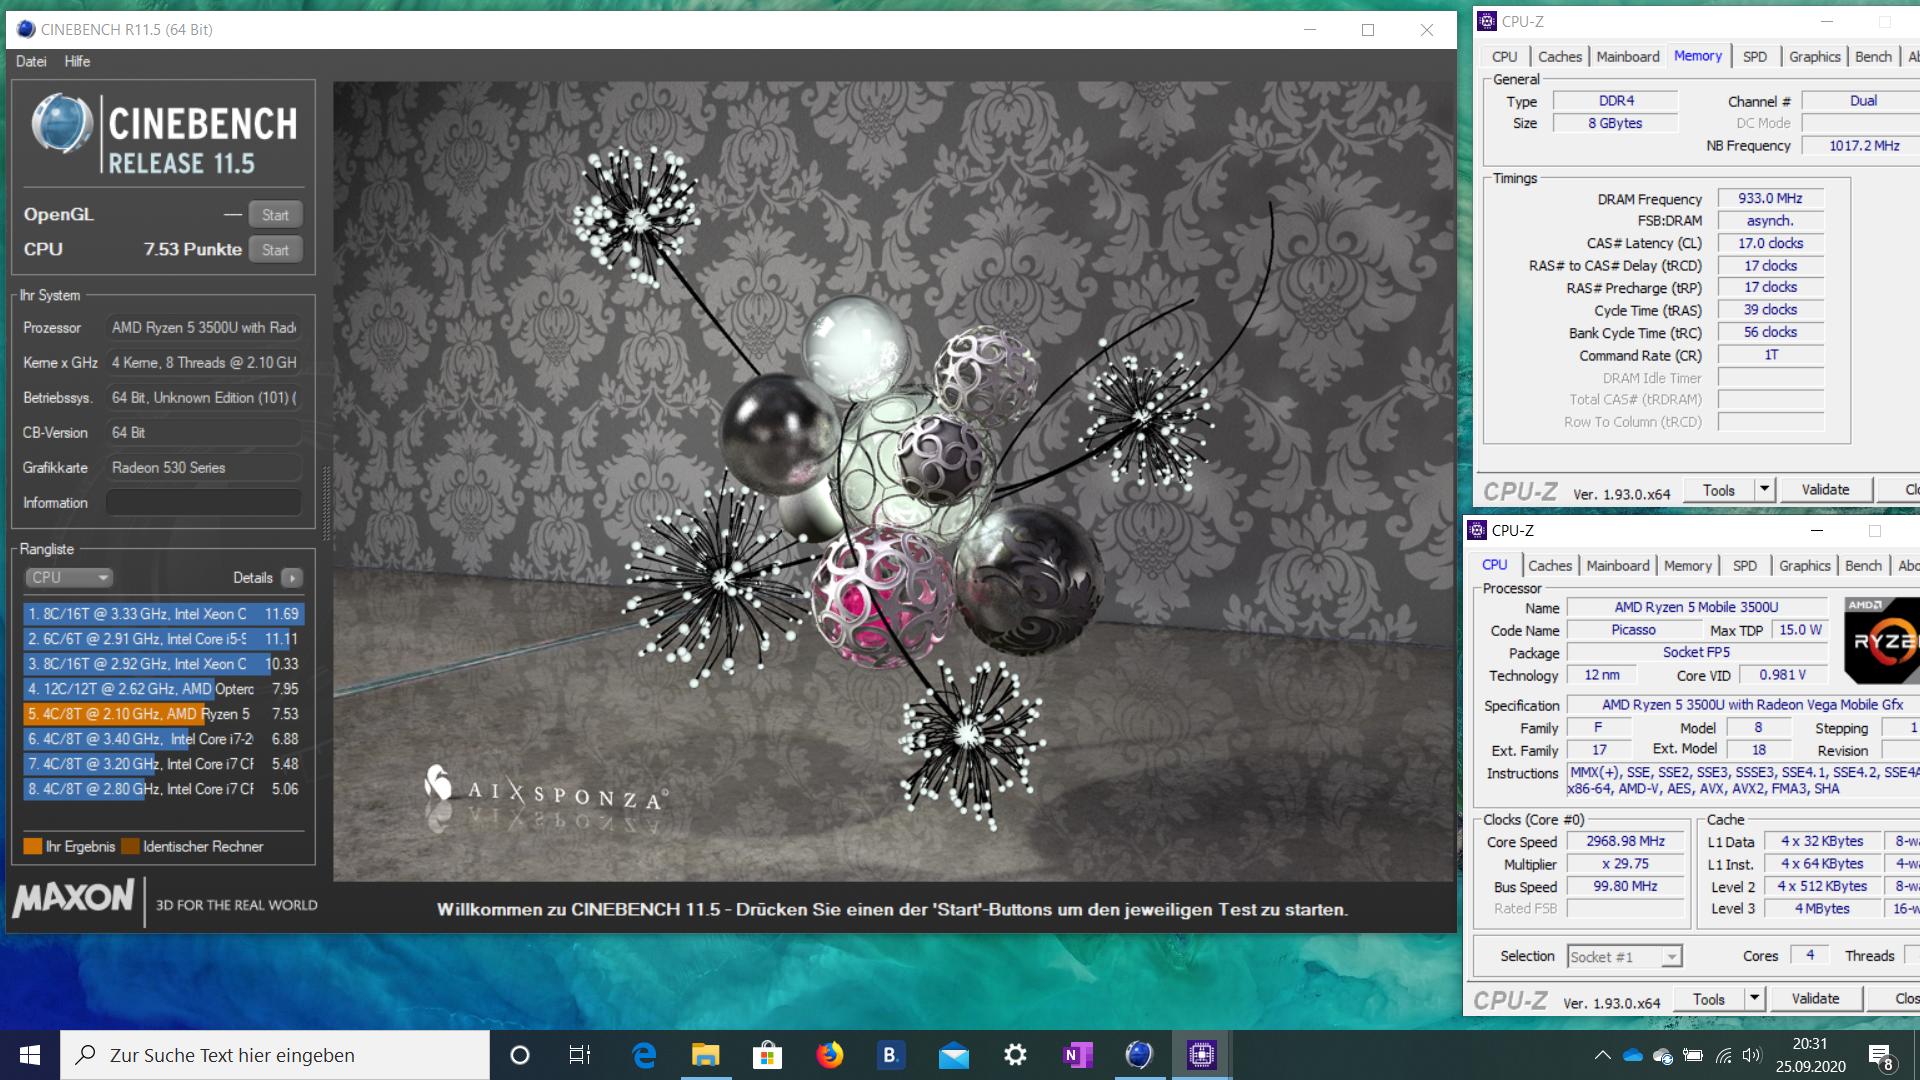Open Caches tab in upper CPU-Z
The height and width of the screenshot is (1080, 1920).
pos(1559,56)
